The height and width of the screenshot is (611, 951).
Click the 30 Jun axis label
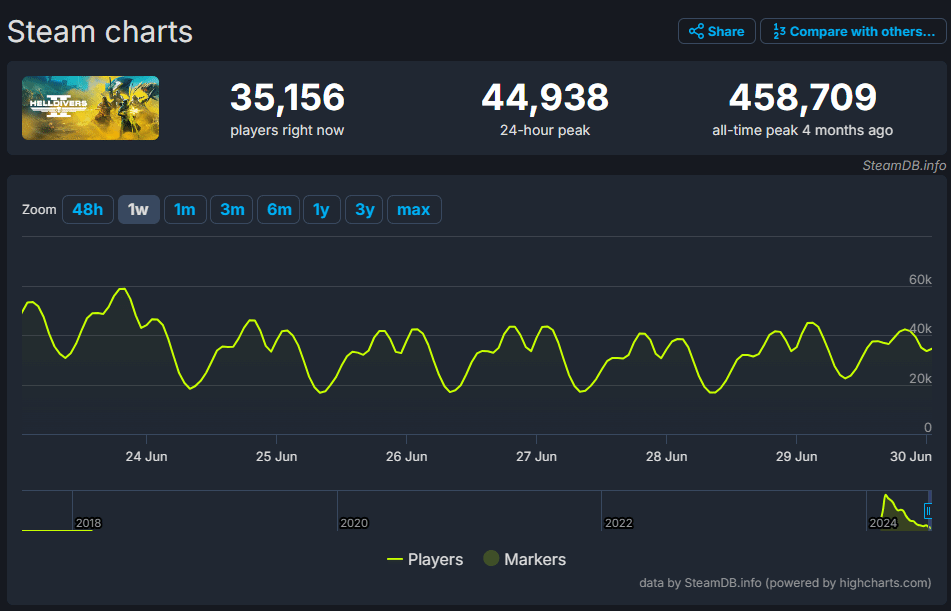point(910,456)
